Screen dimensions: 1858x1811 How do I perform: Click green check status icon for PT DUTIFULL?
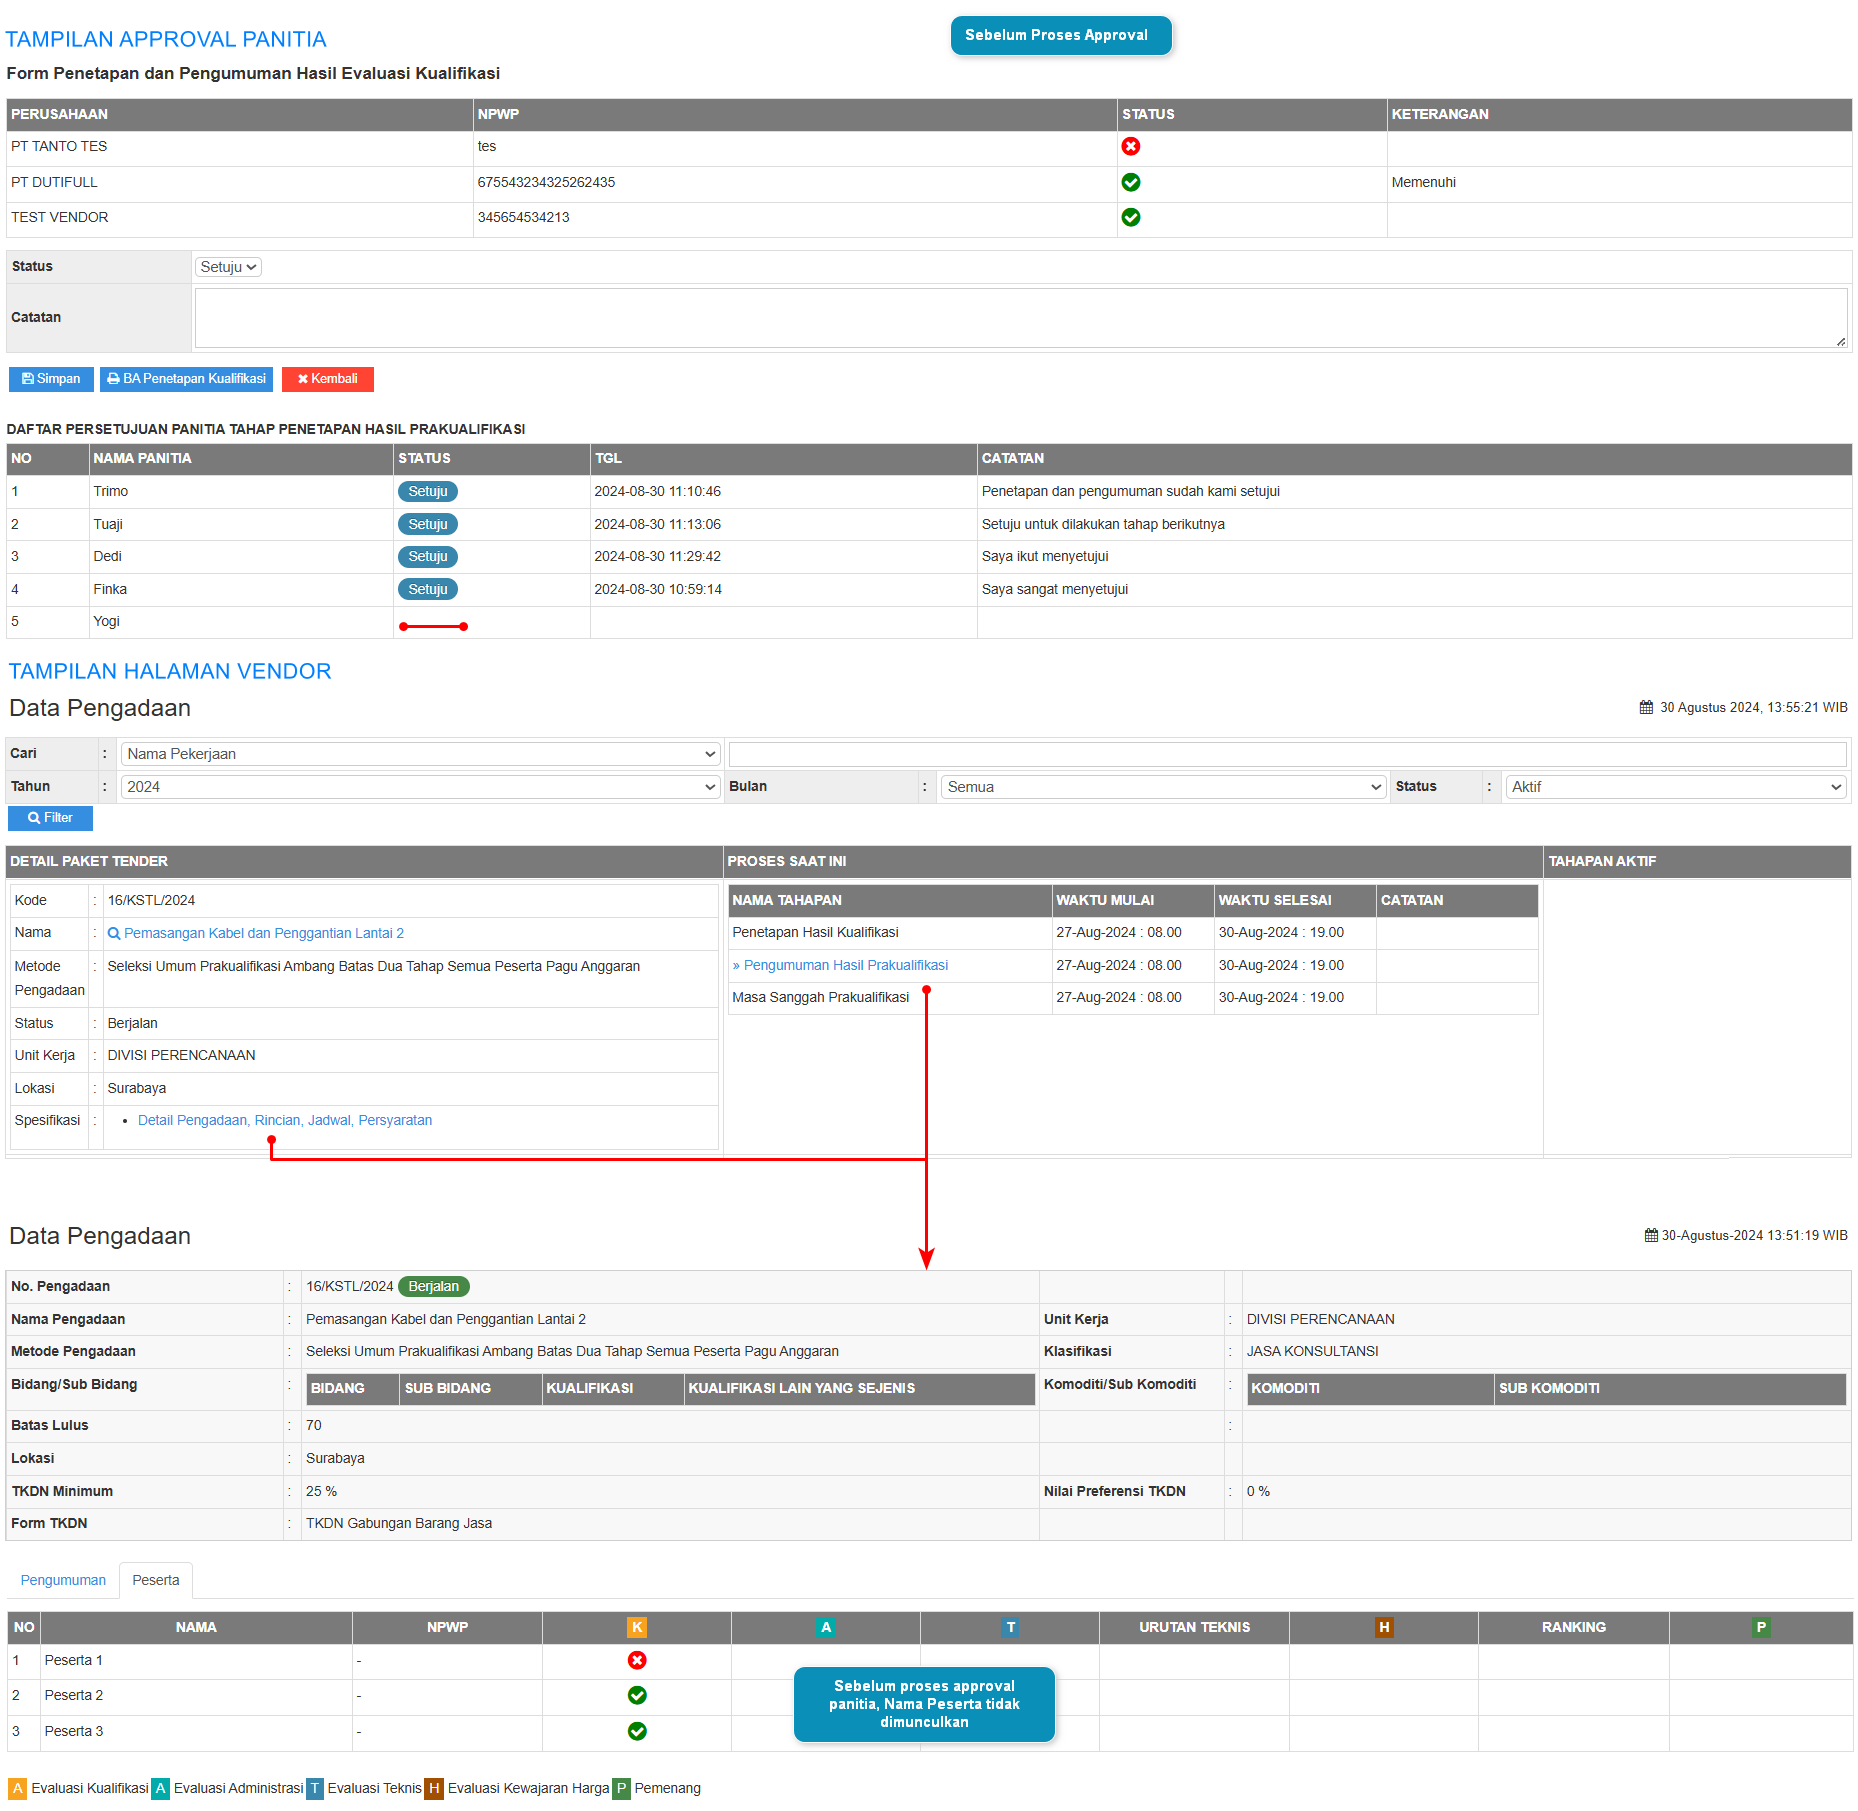[x=1130, y=182]
